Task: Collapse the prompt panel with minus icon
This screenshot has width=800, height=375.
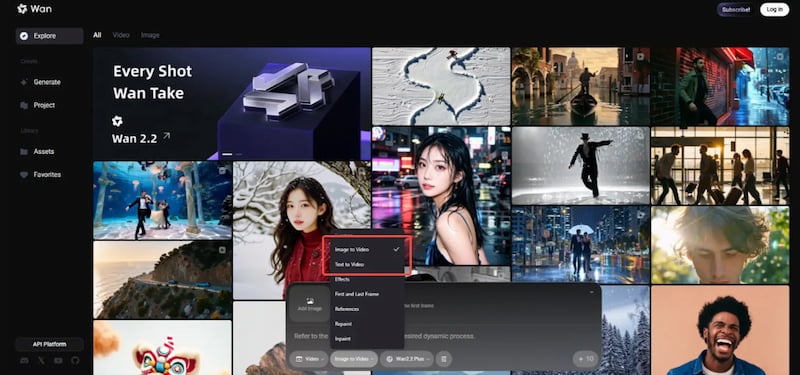Action: 591,292
